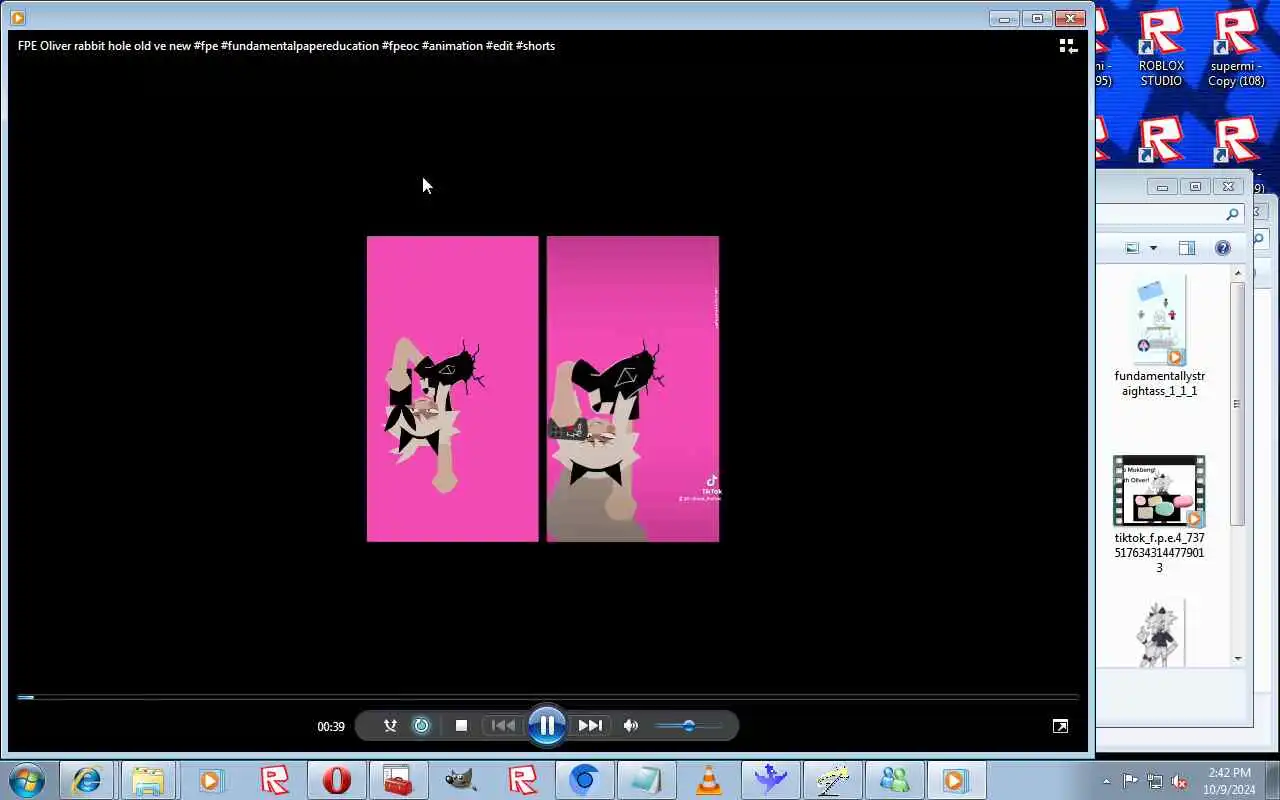Viewport: 1280px width, 800px height.
Task: Open Internet Explorer from the taskbar
Action: coord(86,780)
